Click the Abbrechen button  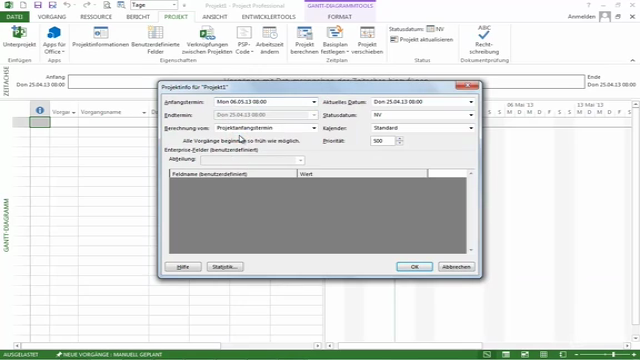coord(456,267)
